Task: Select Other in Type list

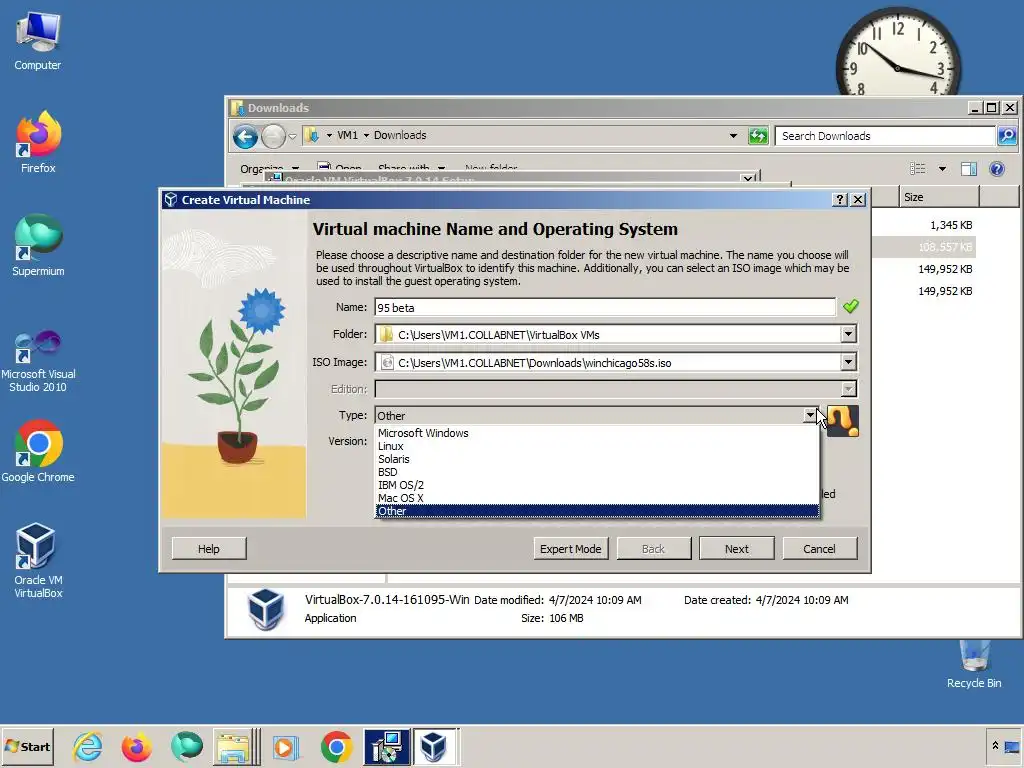Action: (597, 511)
